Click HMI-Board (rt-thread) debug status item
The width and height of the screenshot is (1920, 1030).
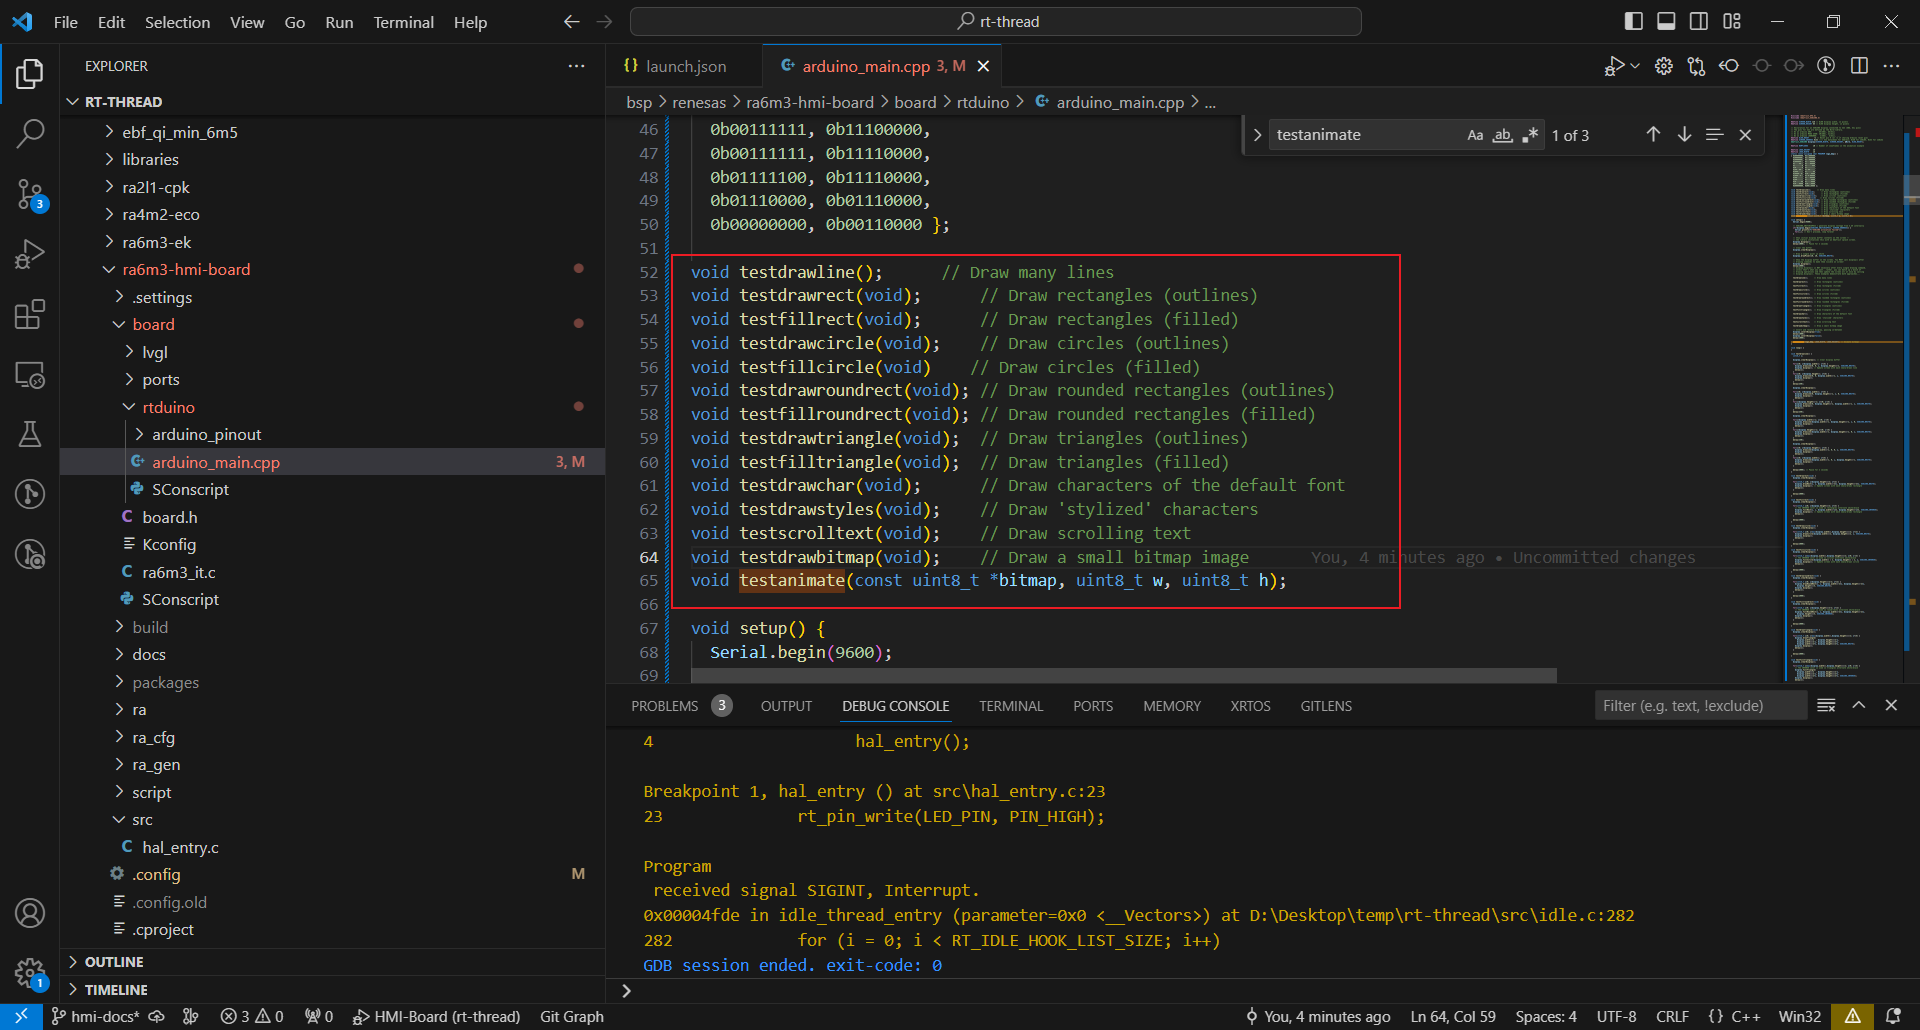pyautogui.click(x=437, y=1017)
